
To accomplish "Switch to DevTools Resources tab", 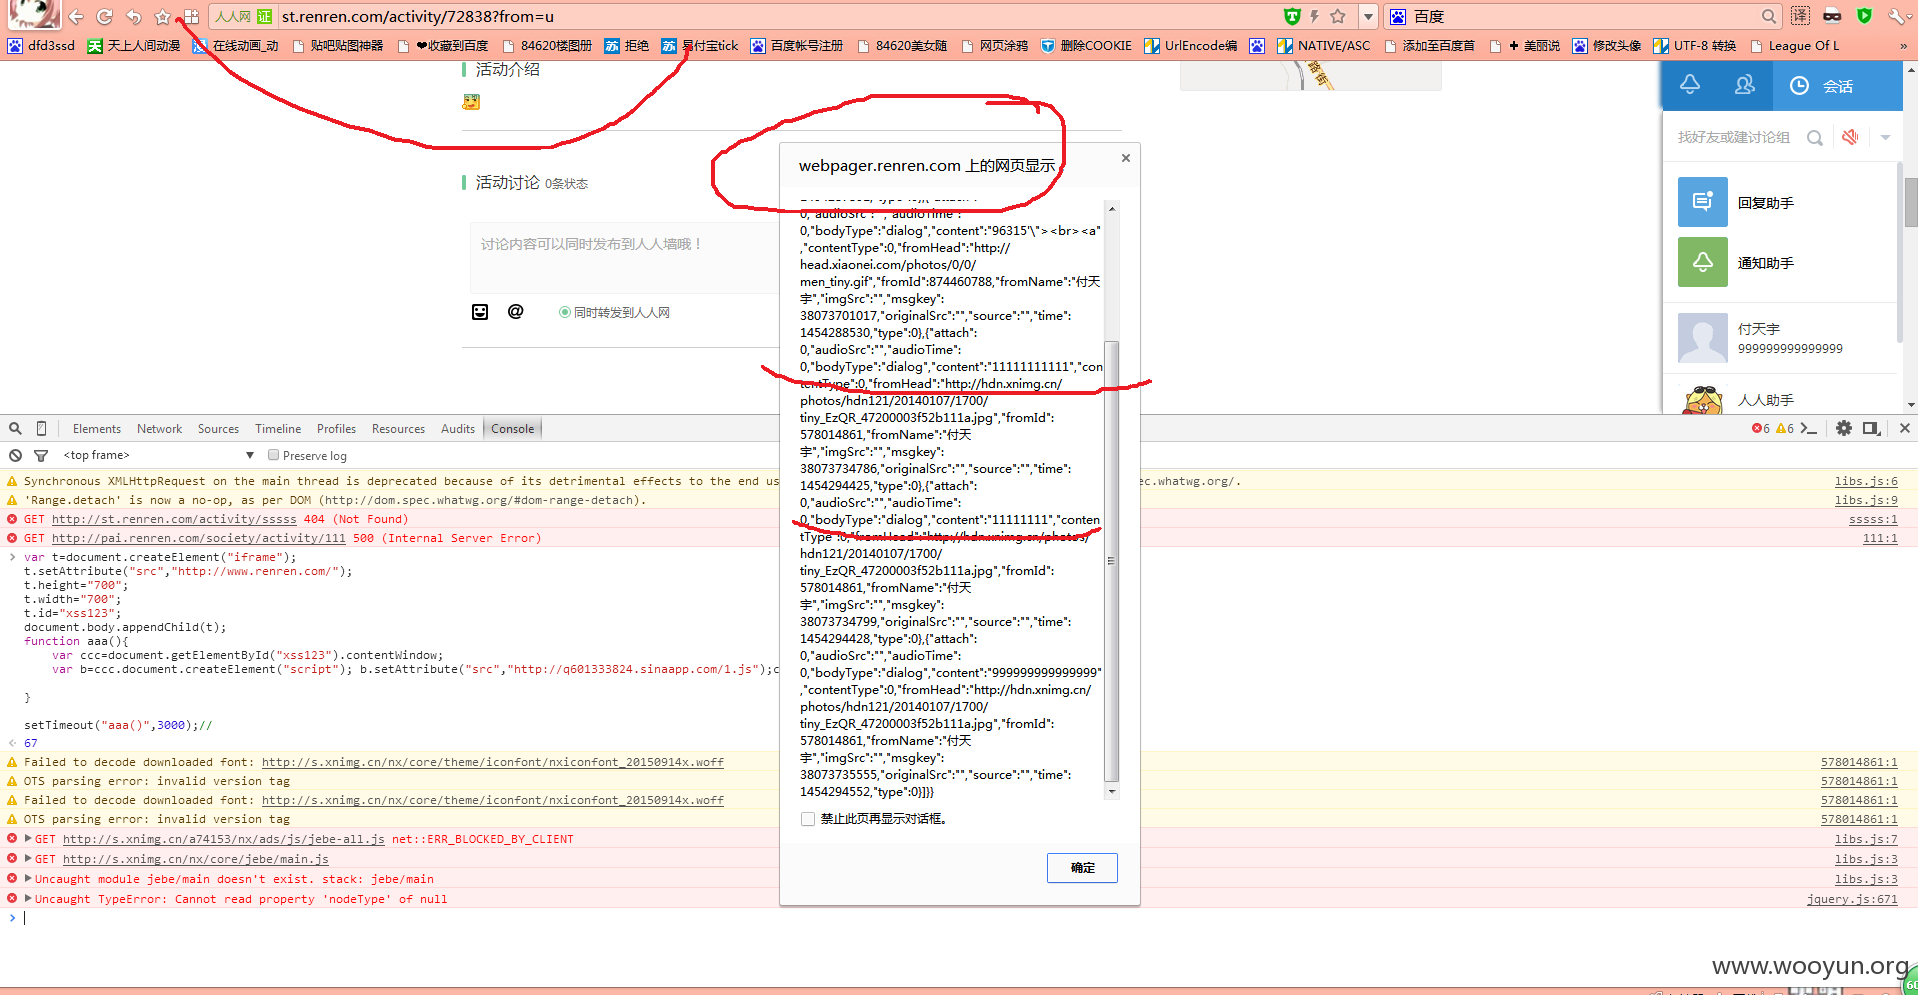I will [398, 429].
